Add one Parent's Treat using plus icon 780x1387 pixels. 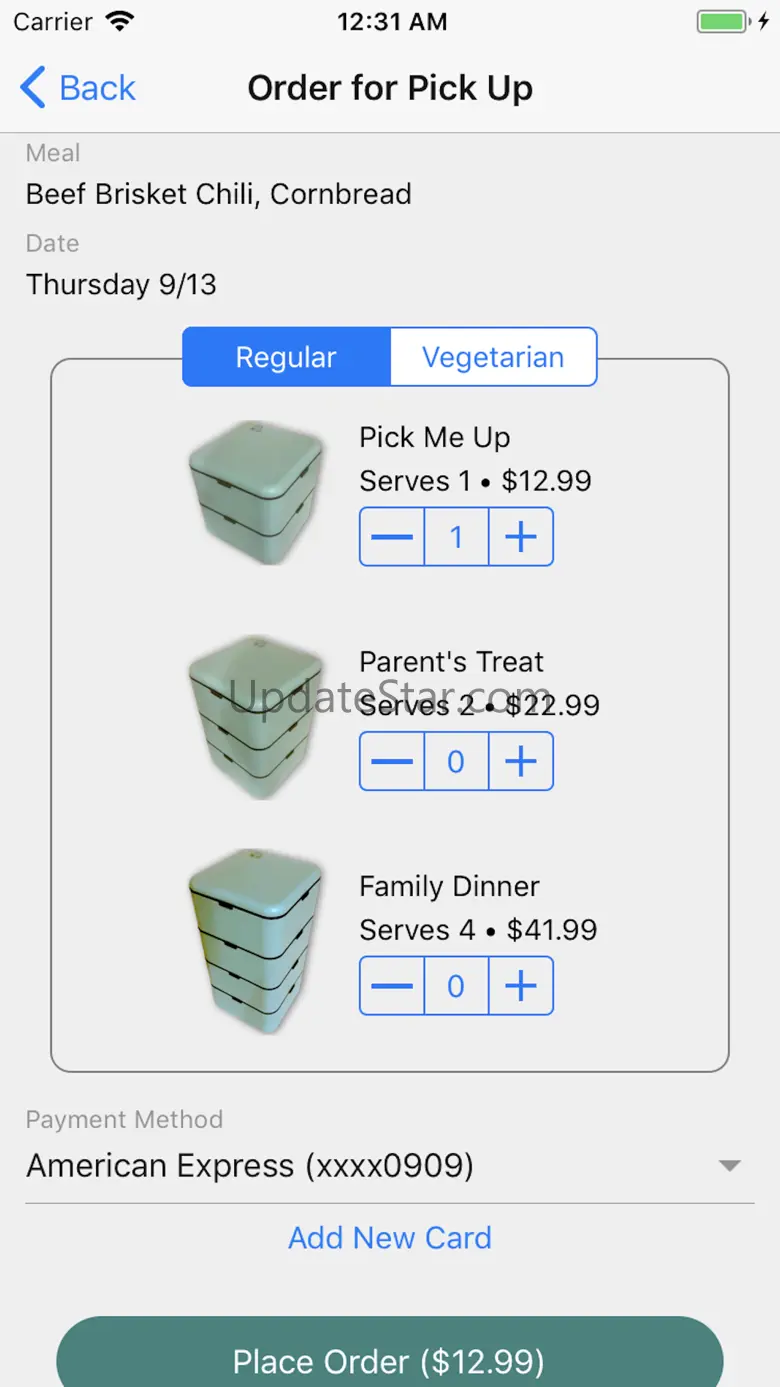tap(521, 761)
